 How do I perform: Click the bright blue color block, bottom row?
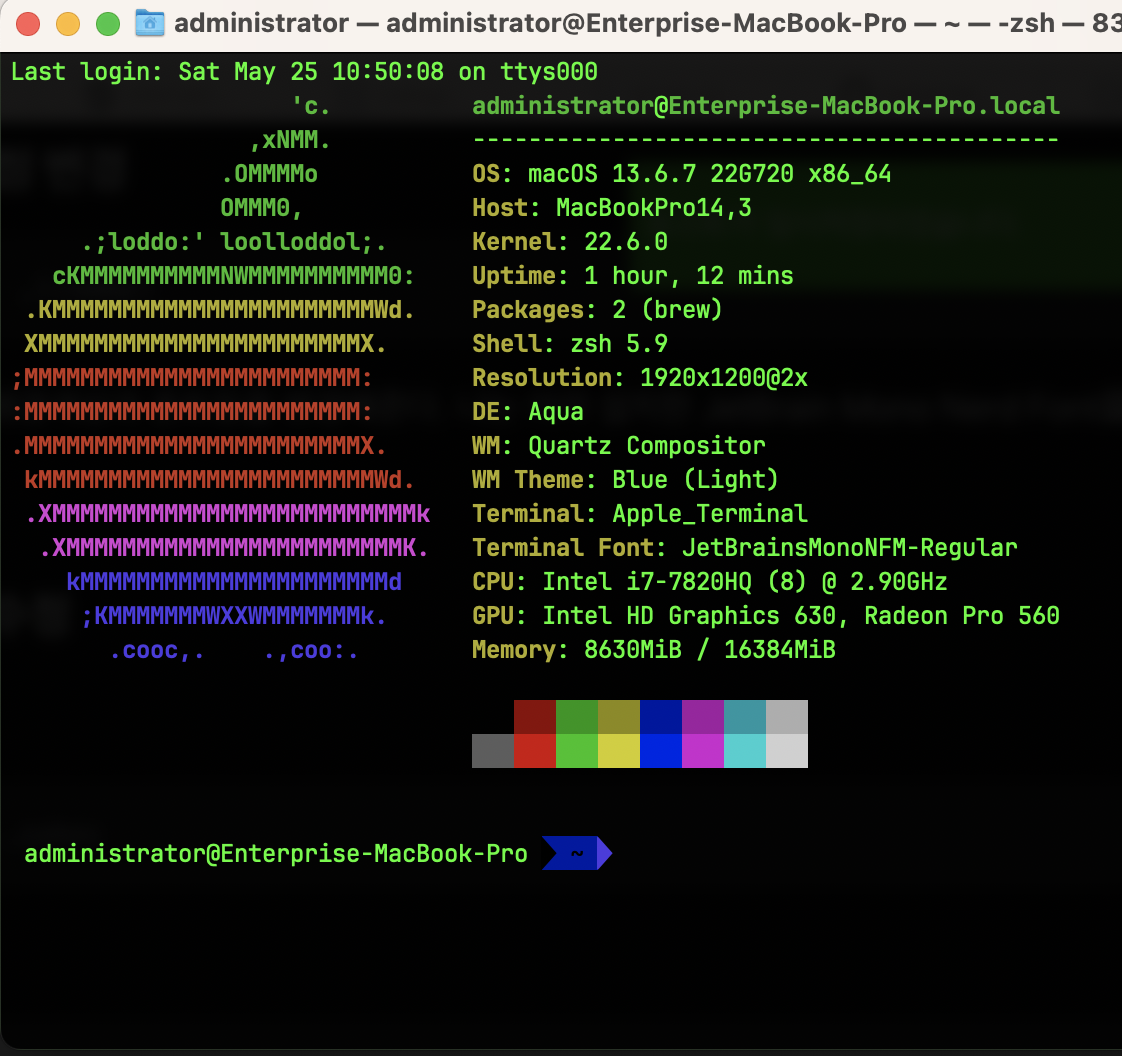coord(660,751)
